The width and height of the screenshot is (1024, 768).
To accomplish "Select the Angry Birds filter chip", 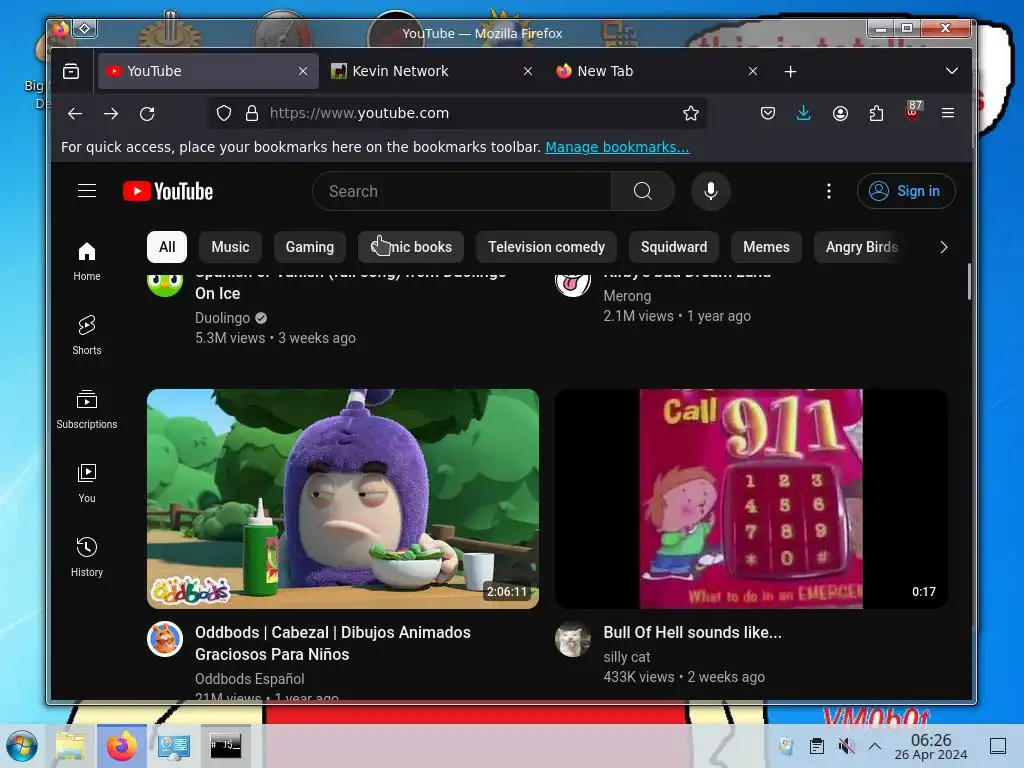I will [861, 247].
